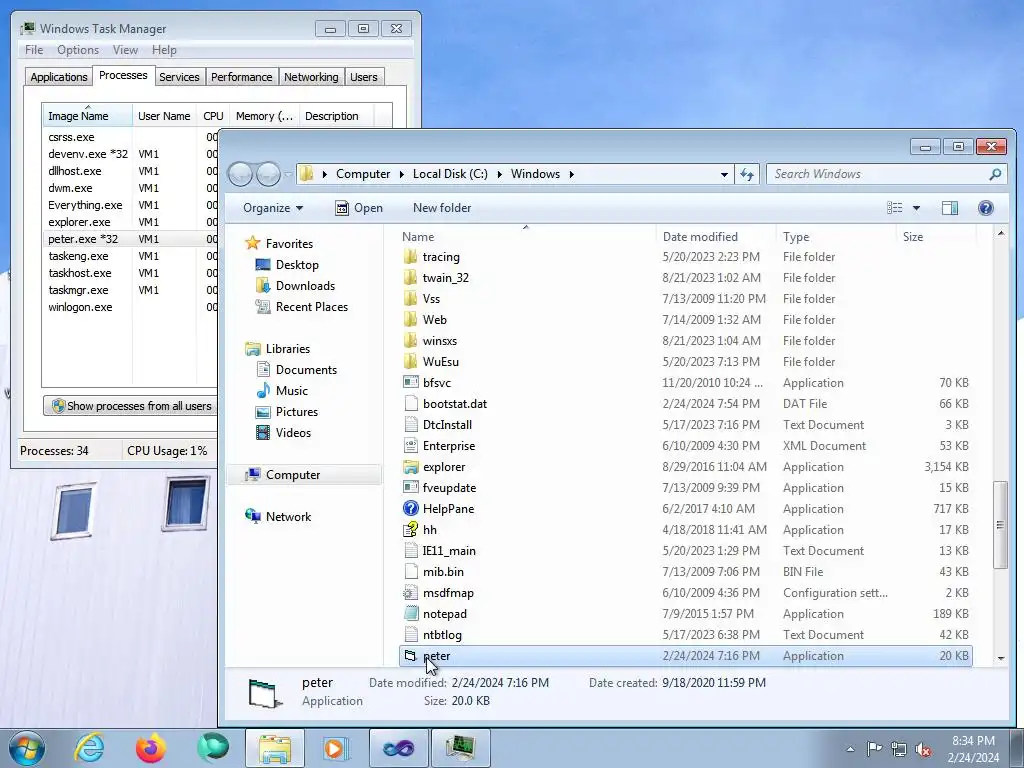The width and height of the screenshot is (1024, 768).
Task: Switch to the Networking tab
Action: (311, 77)
